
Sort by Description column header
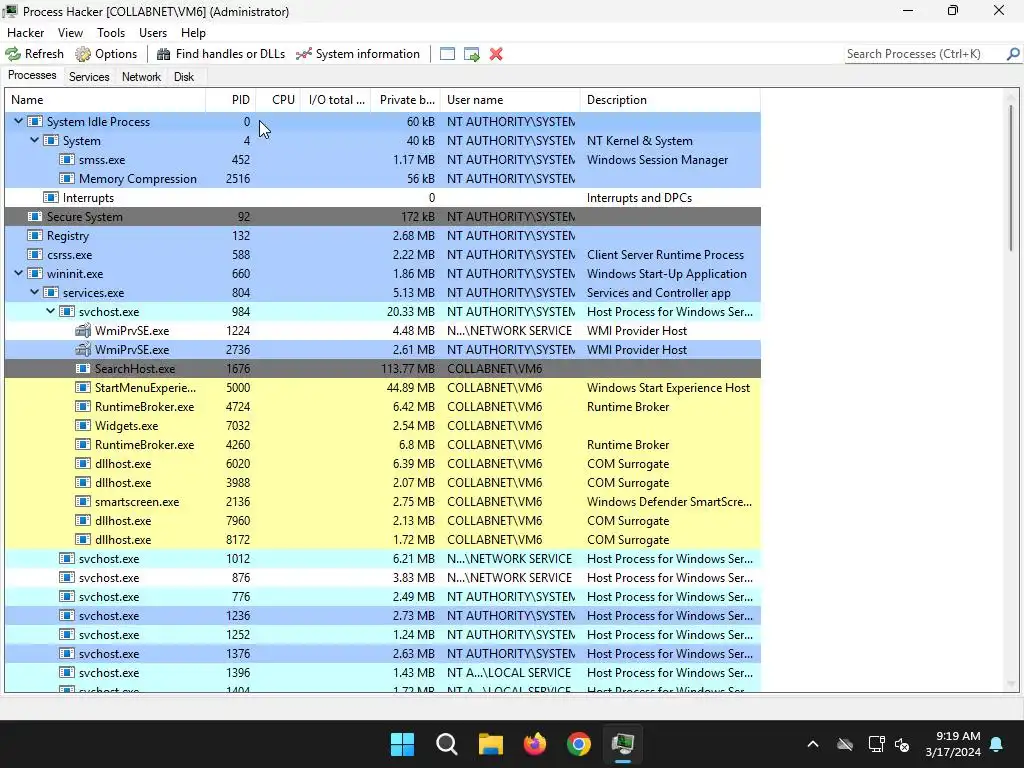[670, 100]
